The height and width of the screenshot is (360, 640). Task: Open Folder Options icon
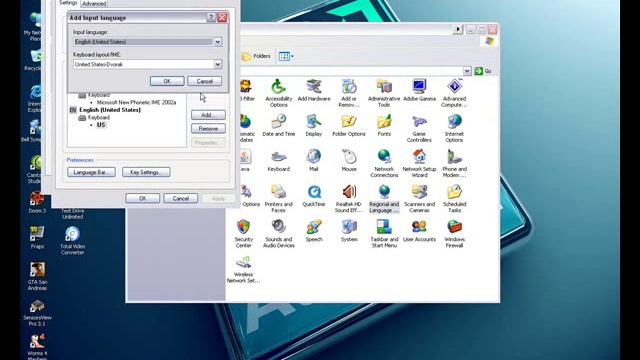point(349,125)
